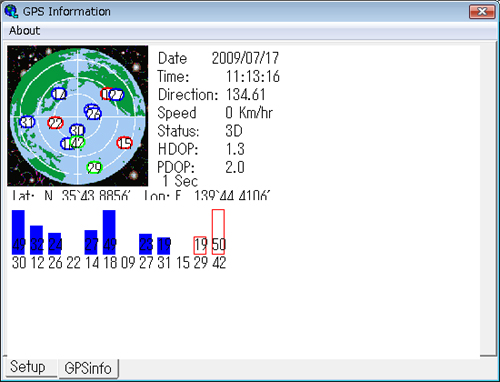
Task: Click the signal bar showing 24 for satellite 26
Action: 55,244
